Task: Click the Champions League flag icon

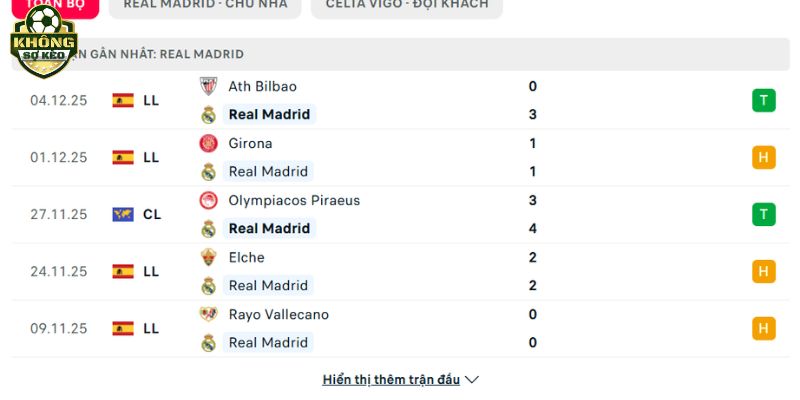Action: (123, 214)
